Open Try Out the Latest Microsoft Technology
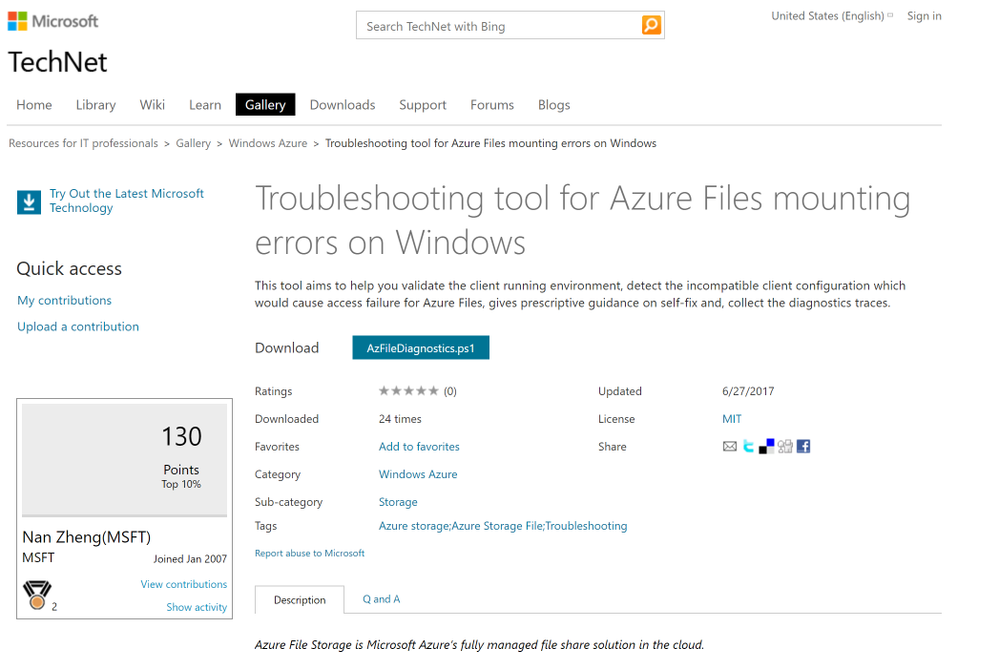 tap(127, 200)
